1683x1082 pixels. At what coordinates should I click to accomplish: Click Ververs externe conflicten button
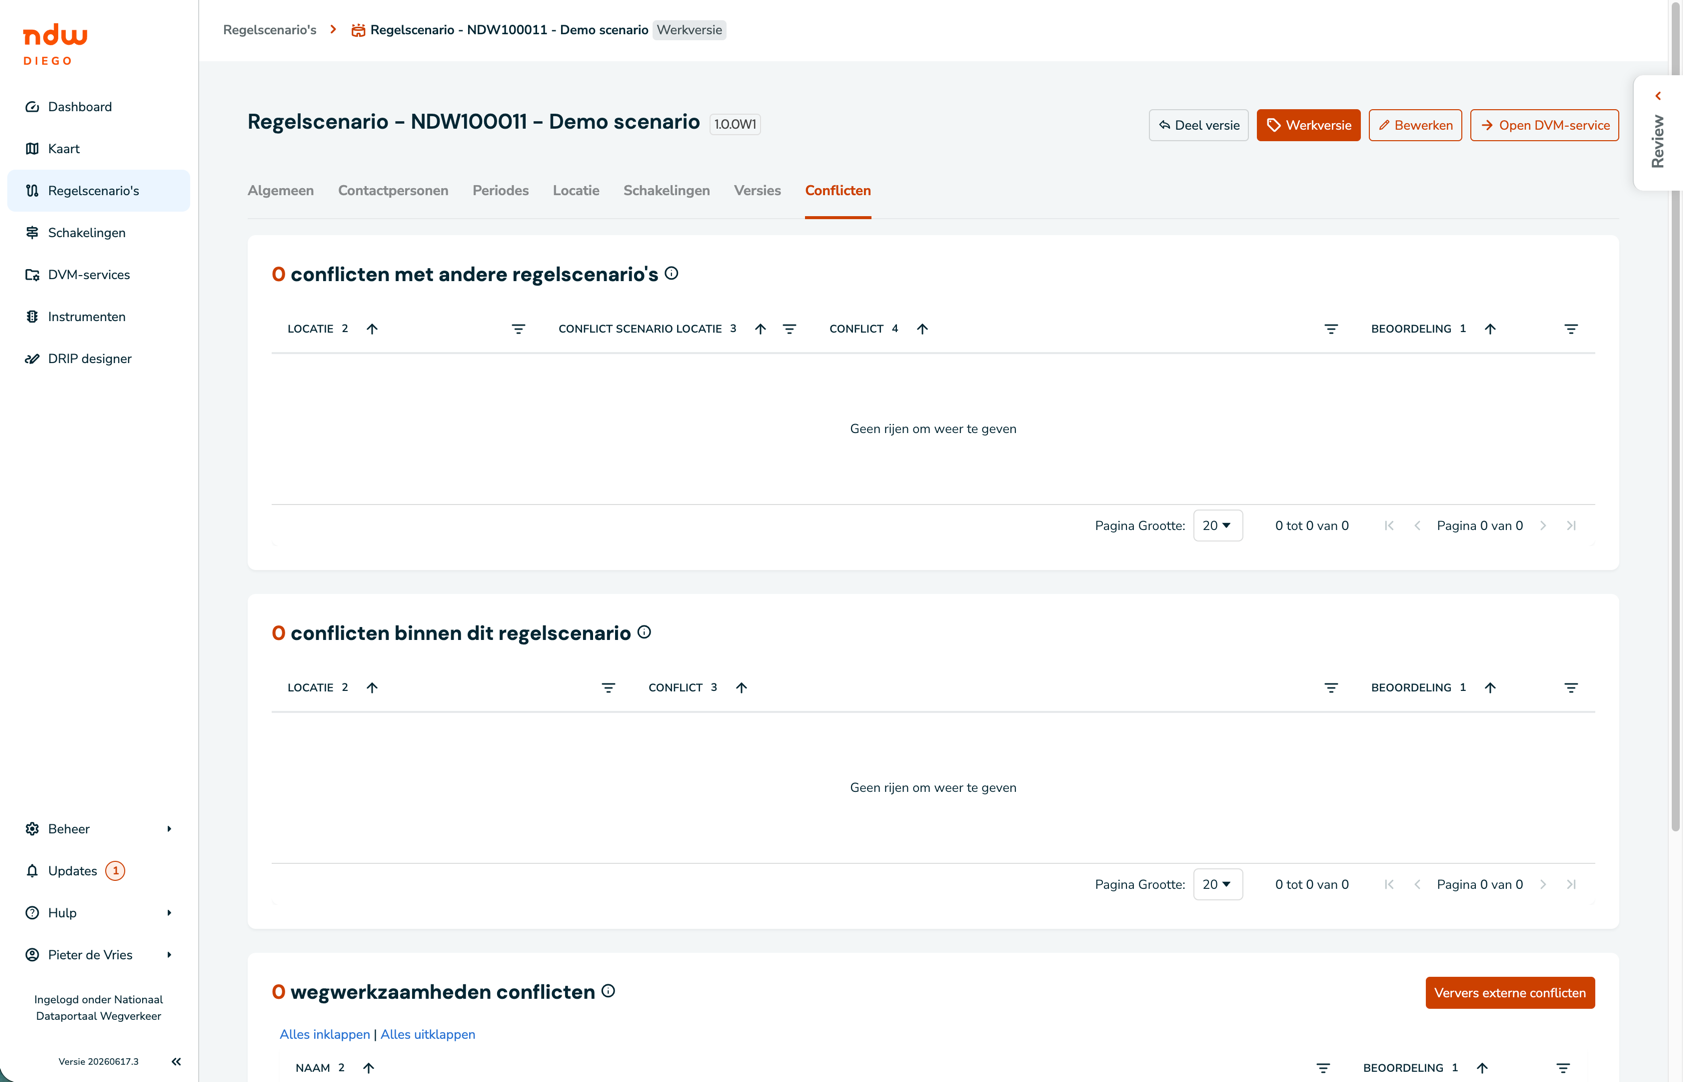(1510, 993)
